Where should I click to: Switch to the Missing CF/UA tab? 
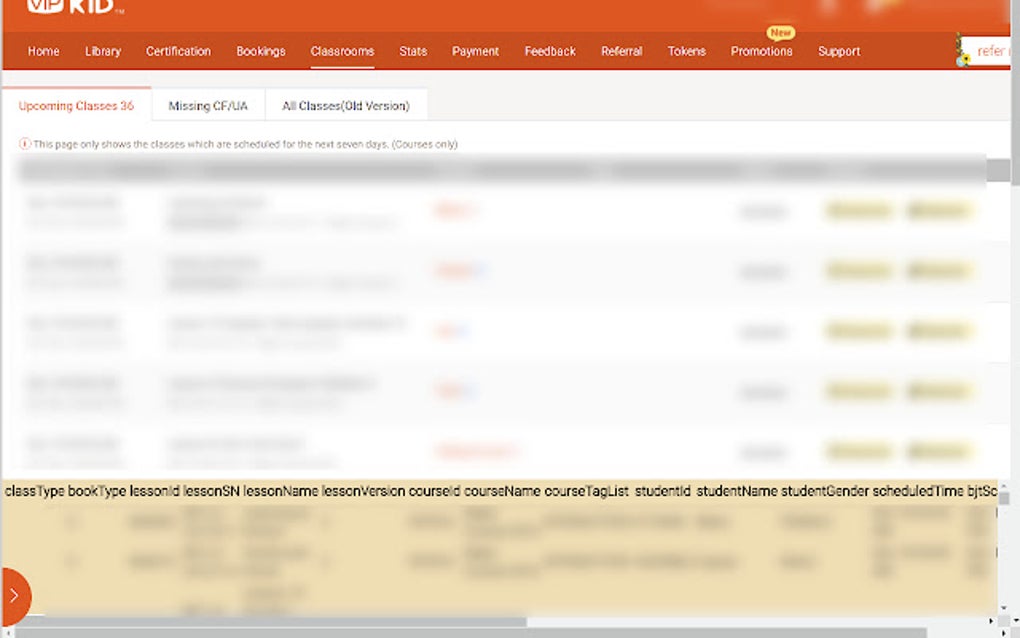click(207, 105)
